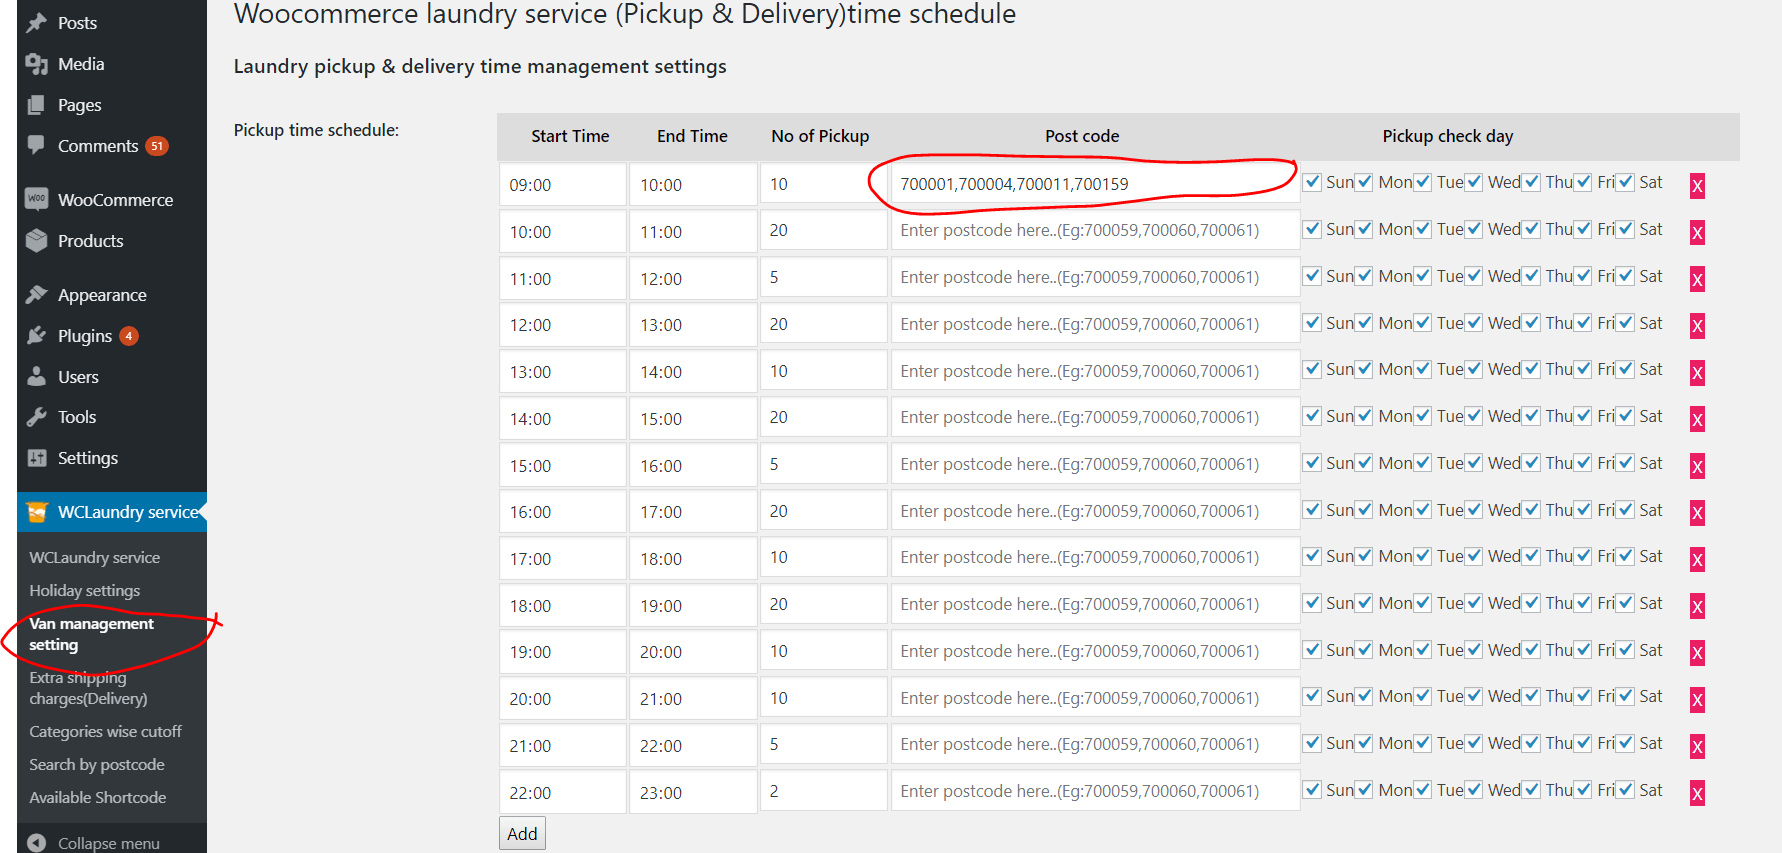This screenshot has height=853, width=1782.
Task: Click the Comments count badge 51
Action: point(157,146)
